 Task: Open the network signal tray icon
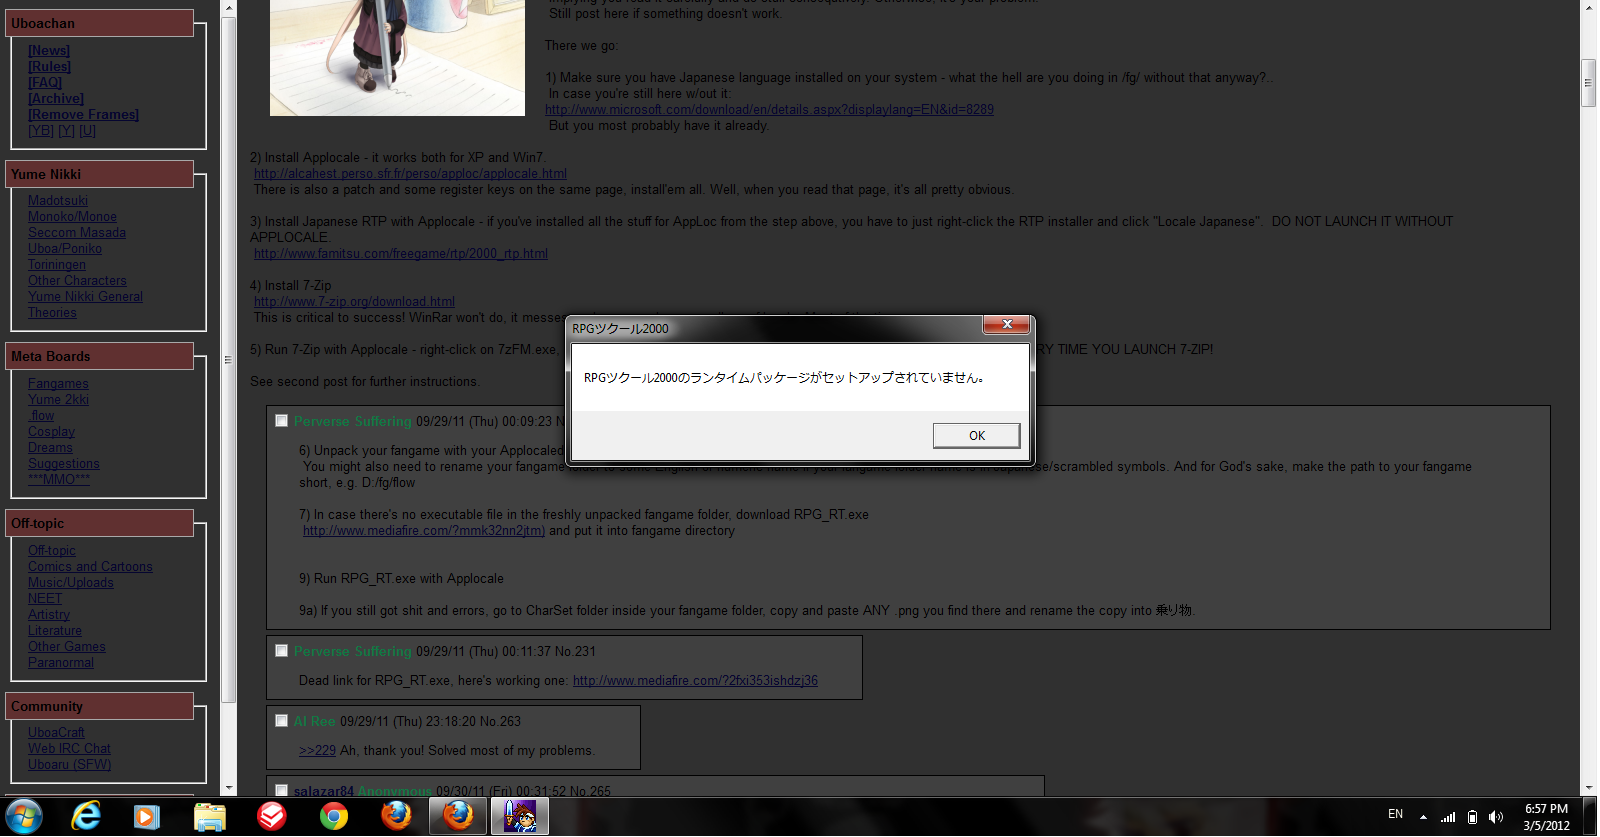point(1447,817)
